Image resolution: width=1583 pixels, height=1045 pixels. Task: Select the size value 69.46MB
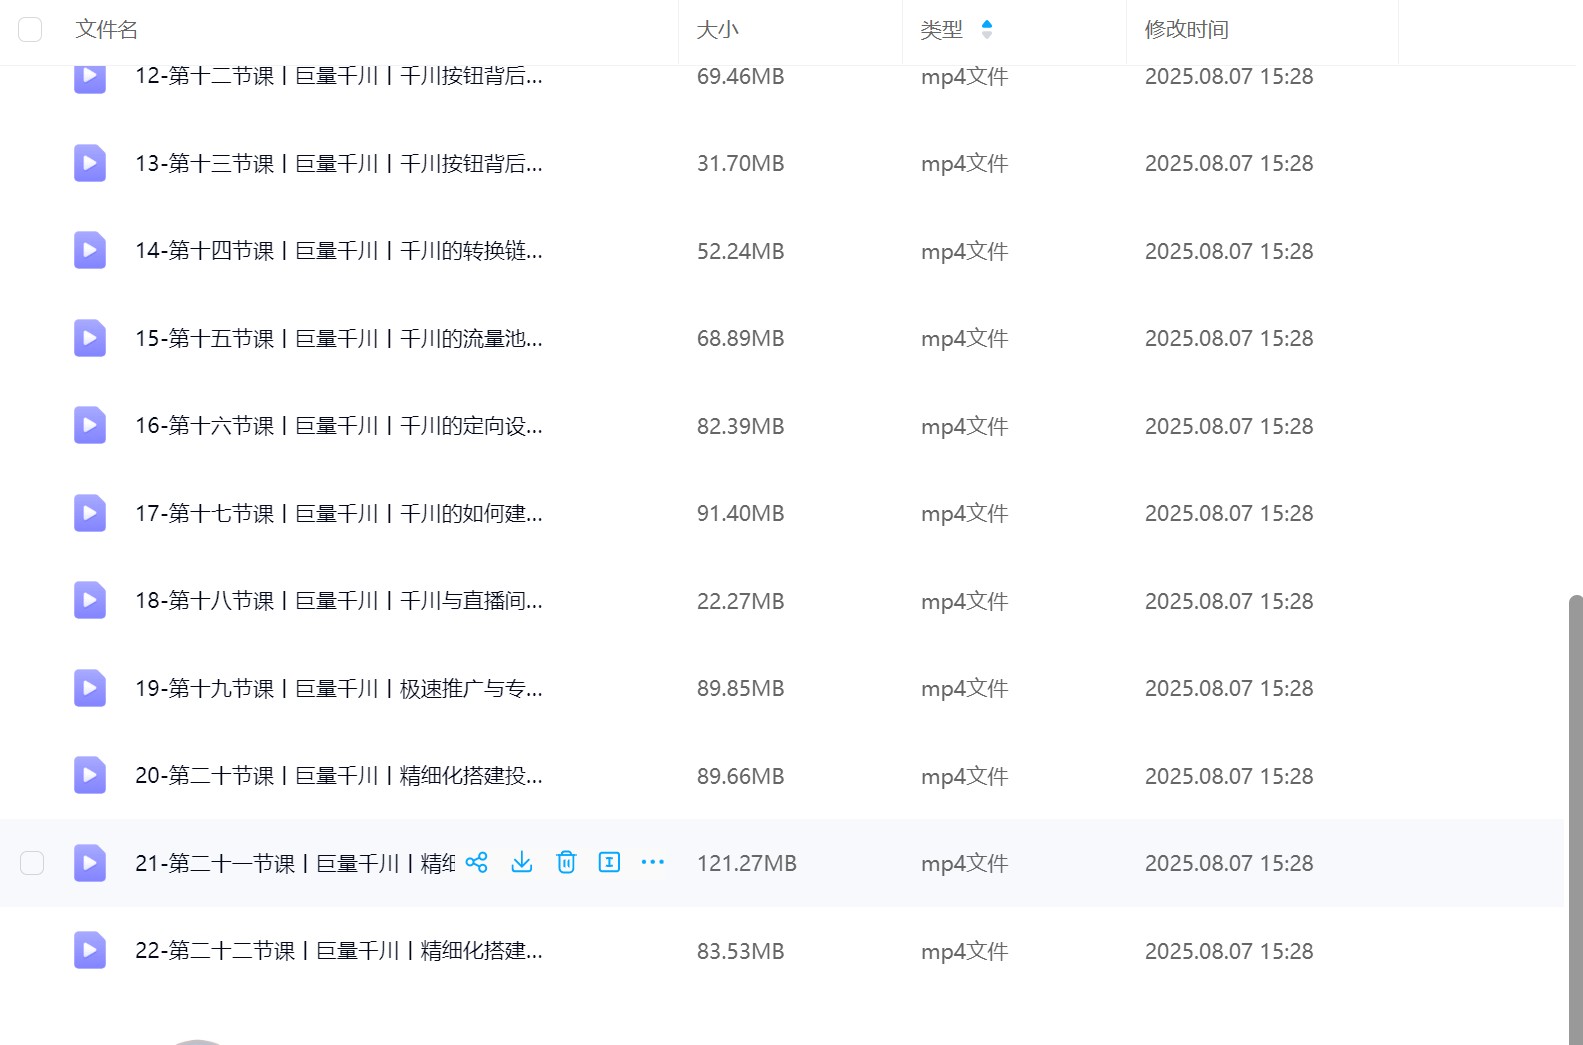740,76
